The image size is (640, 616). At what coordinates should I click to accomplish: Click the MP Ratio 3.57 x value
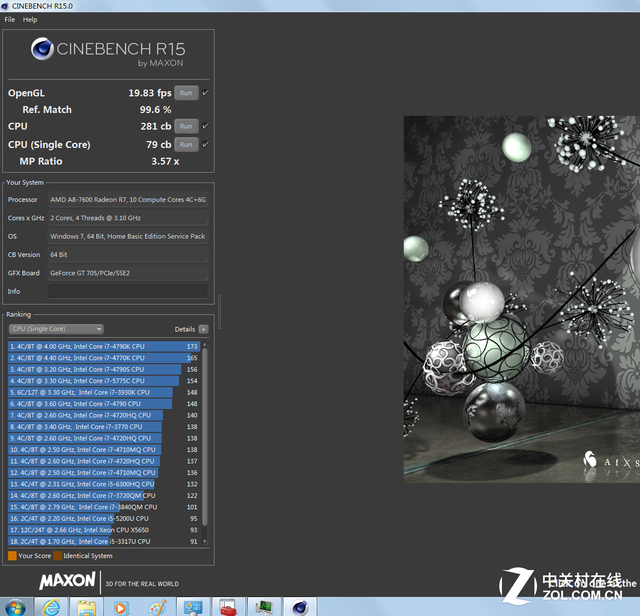click(165, 161)
